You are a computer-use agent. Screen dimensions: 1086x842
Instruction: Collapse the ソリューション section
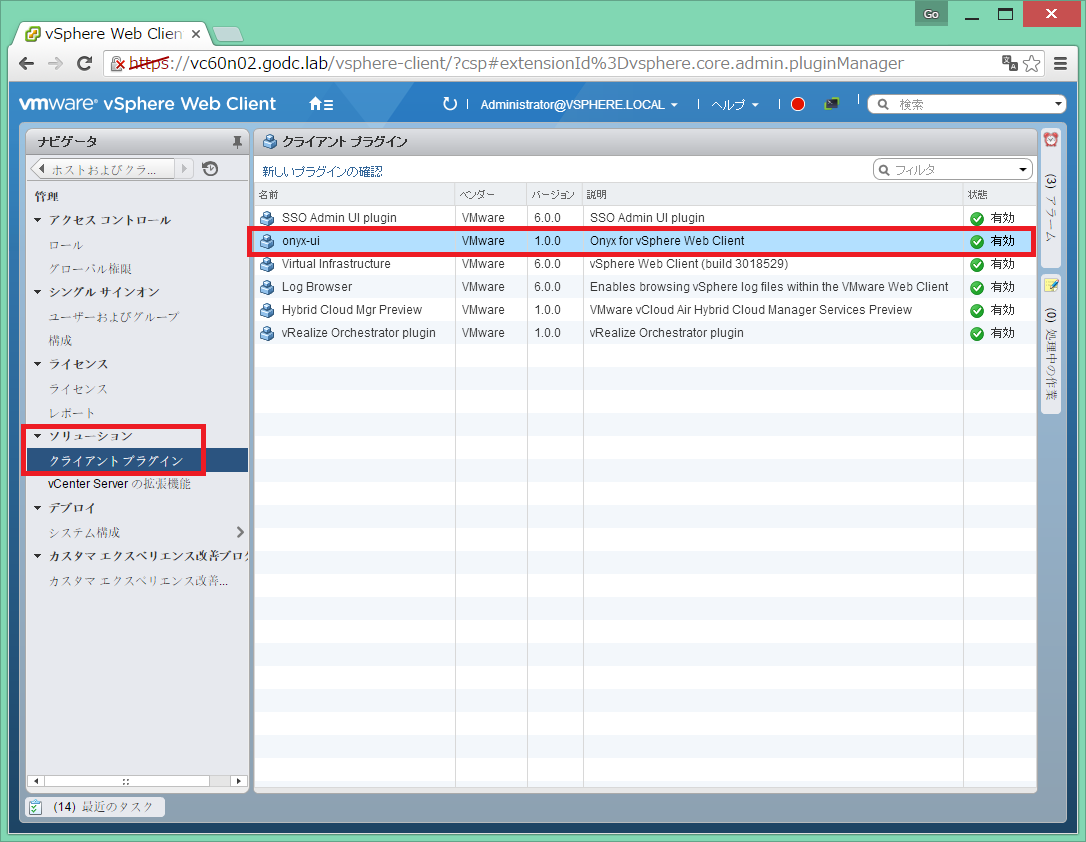[38, 436]
